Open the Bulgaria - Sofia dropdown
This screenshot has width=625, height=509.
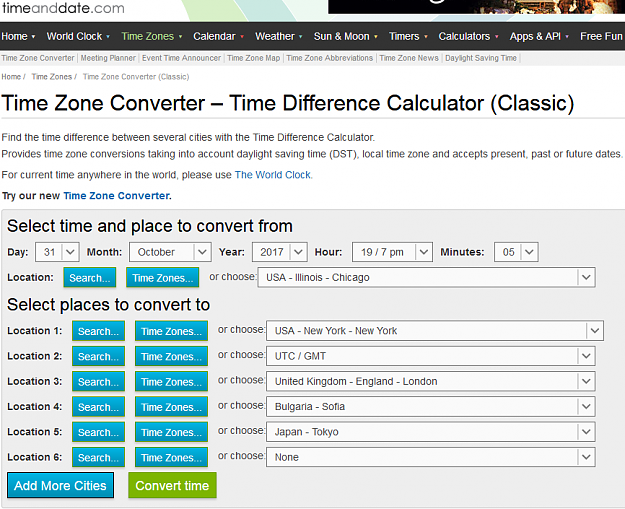431,407
